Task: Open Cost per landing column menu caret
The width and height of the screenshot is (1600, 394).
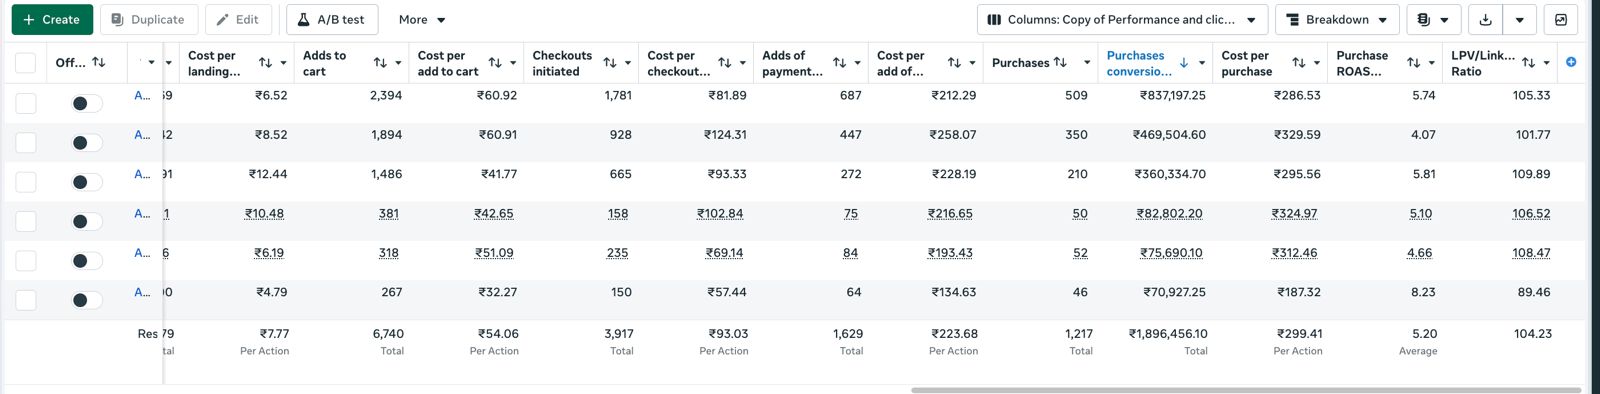Action: [284, 63]
